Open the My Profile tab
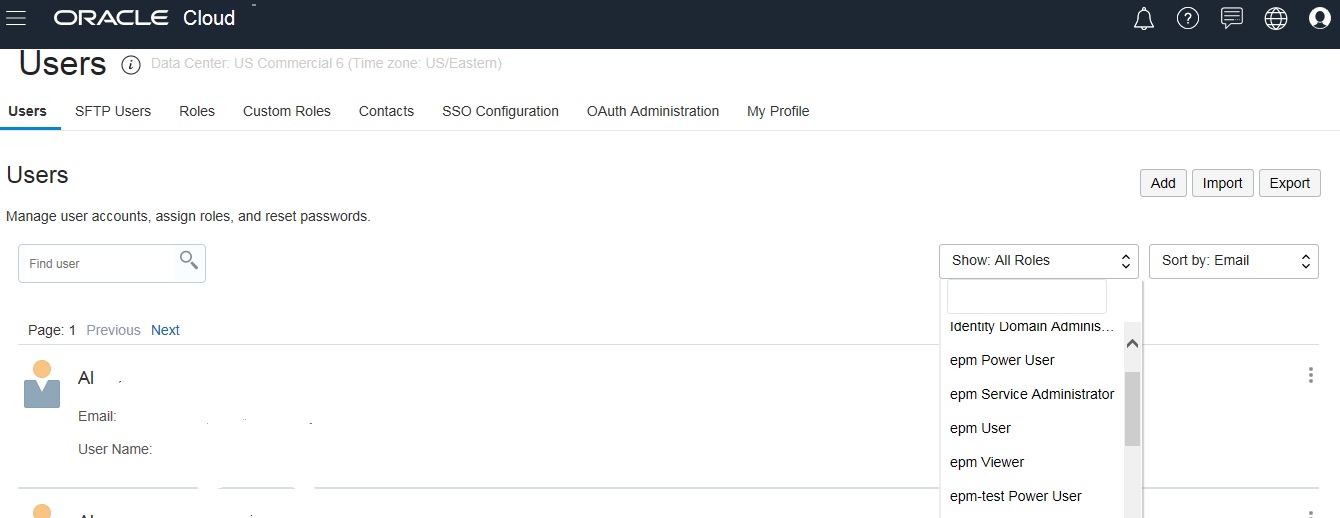Image resolution: width=1340 pixels, height=518 pixels. (778, 111)
